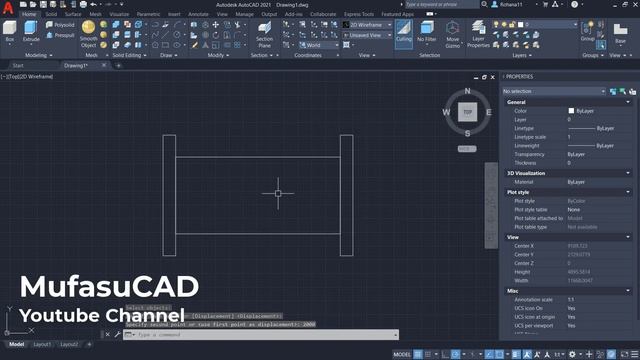Viewport: 640px width, 360px height.
Task: Toggle MODEL space button in status bar
Action: tap(402, 354)
